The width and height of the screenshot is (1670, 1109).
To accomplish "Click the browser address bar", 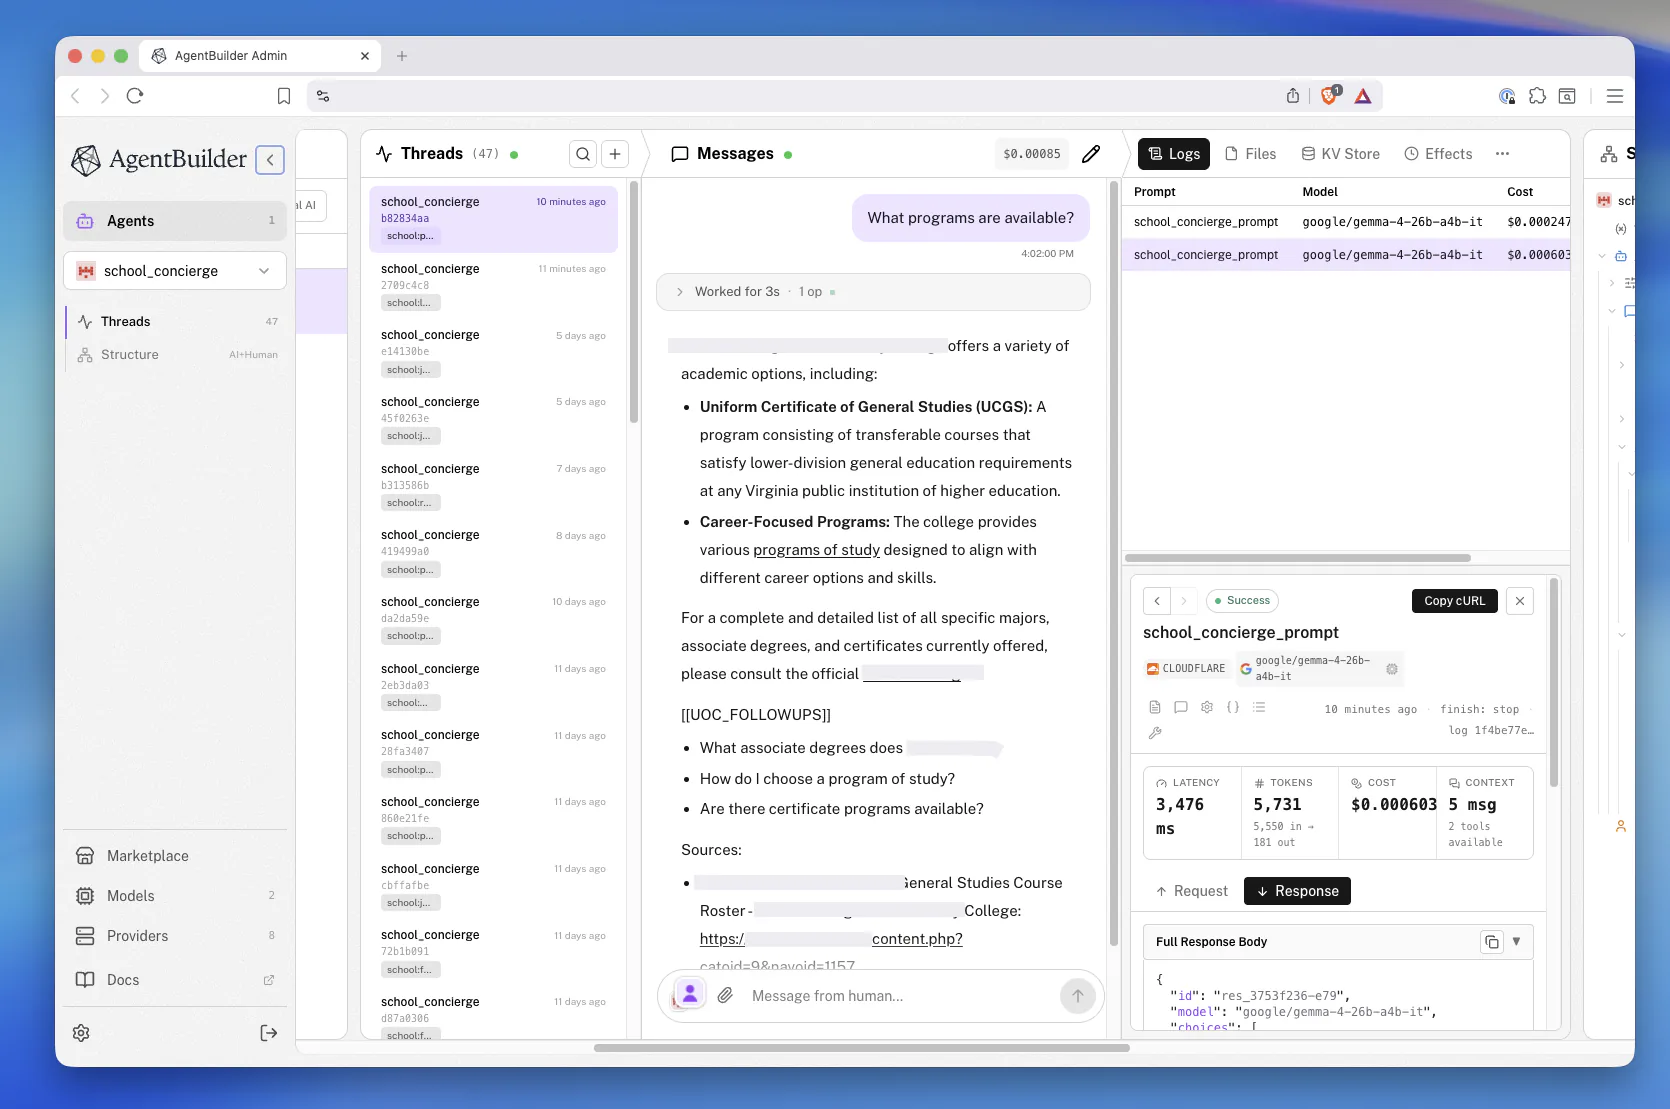I will coord(800,96).
